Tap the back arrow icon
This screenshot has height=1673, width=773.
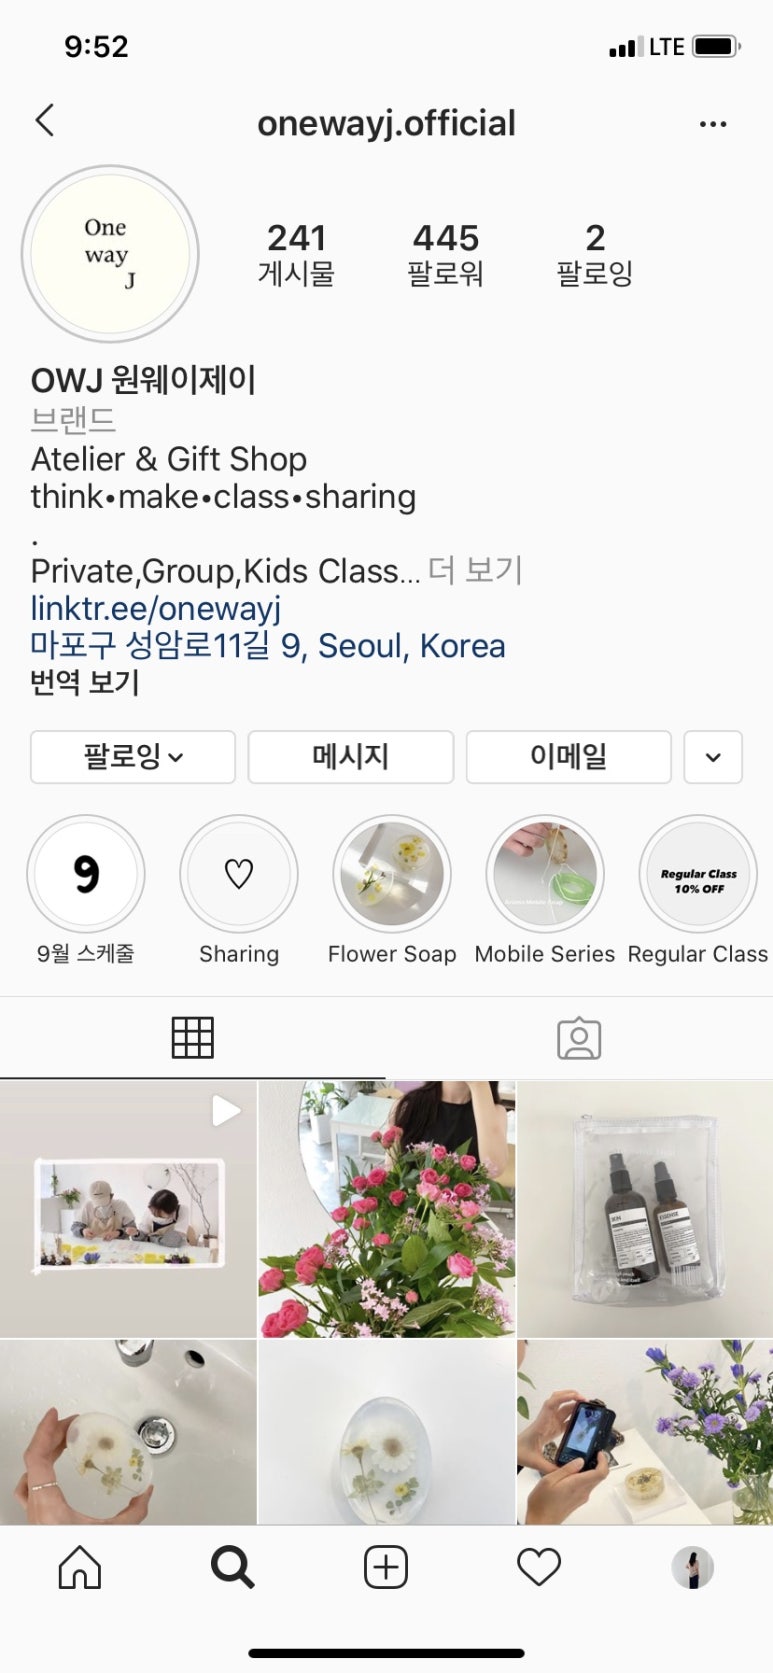pyautogui.click(x=45, y=121)
